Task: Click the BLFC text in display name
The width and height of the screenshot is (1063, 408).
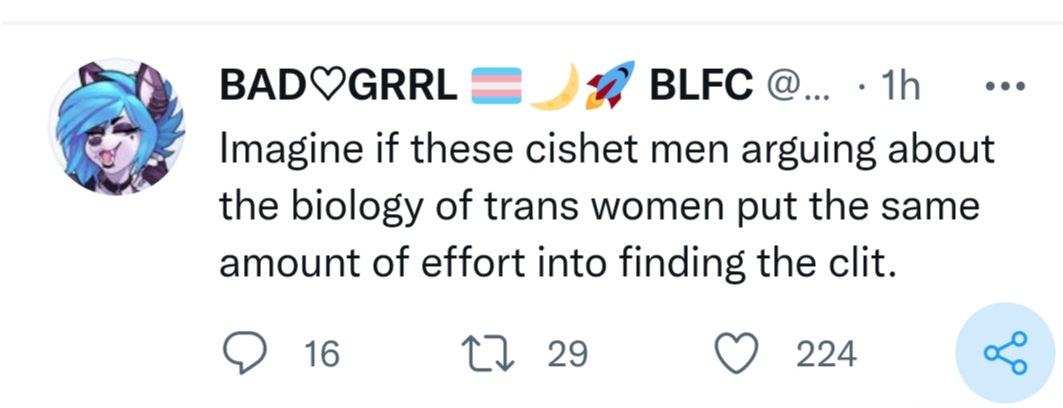Action: [701, 88]
